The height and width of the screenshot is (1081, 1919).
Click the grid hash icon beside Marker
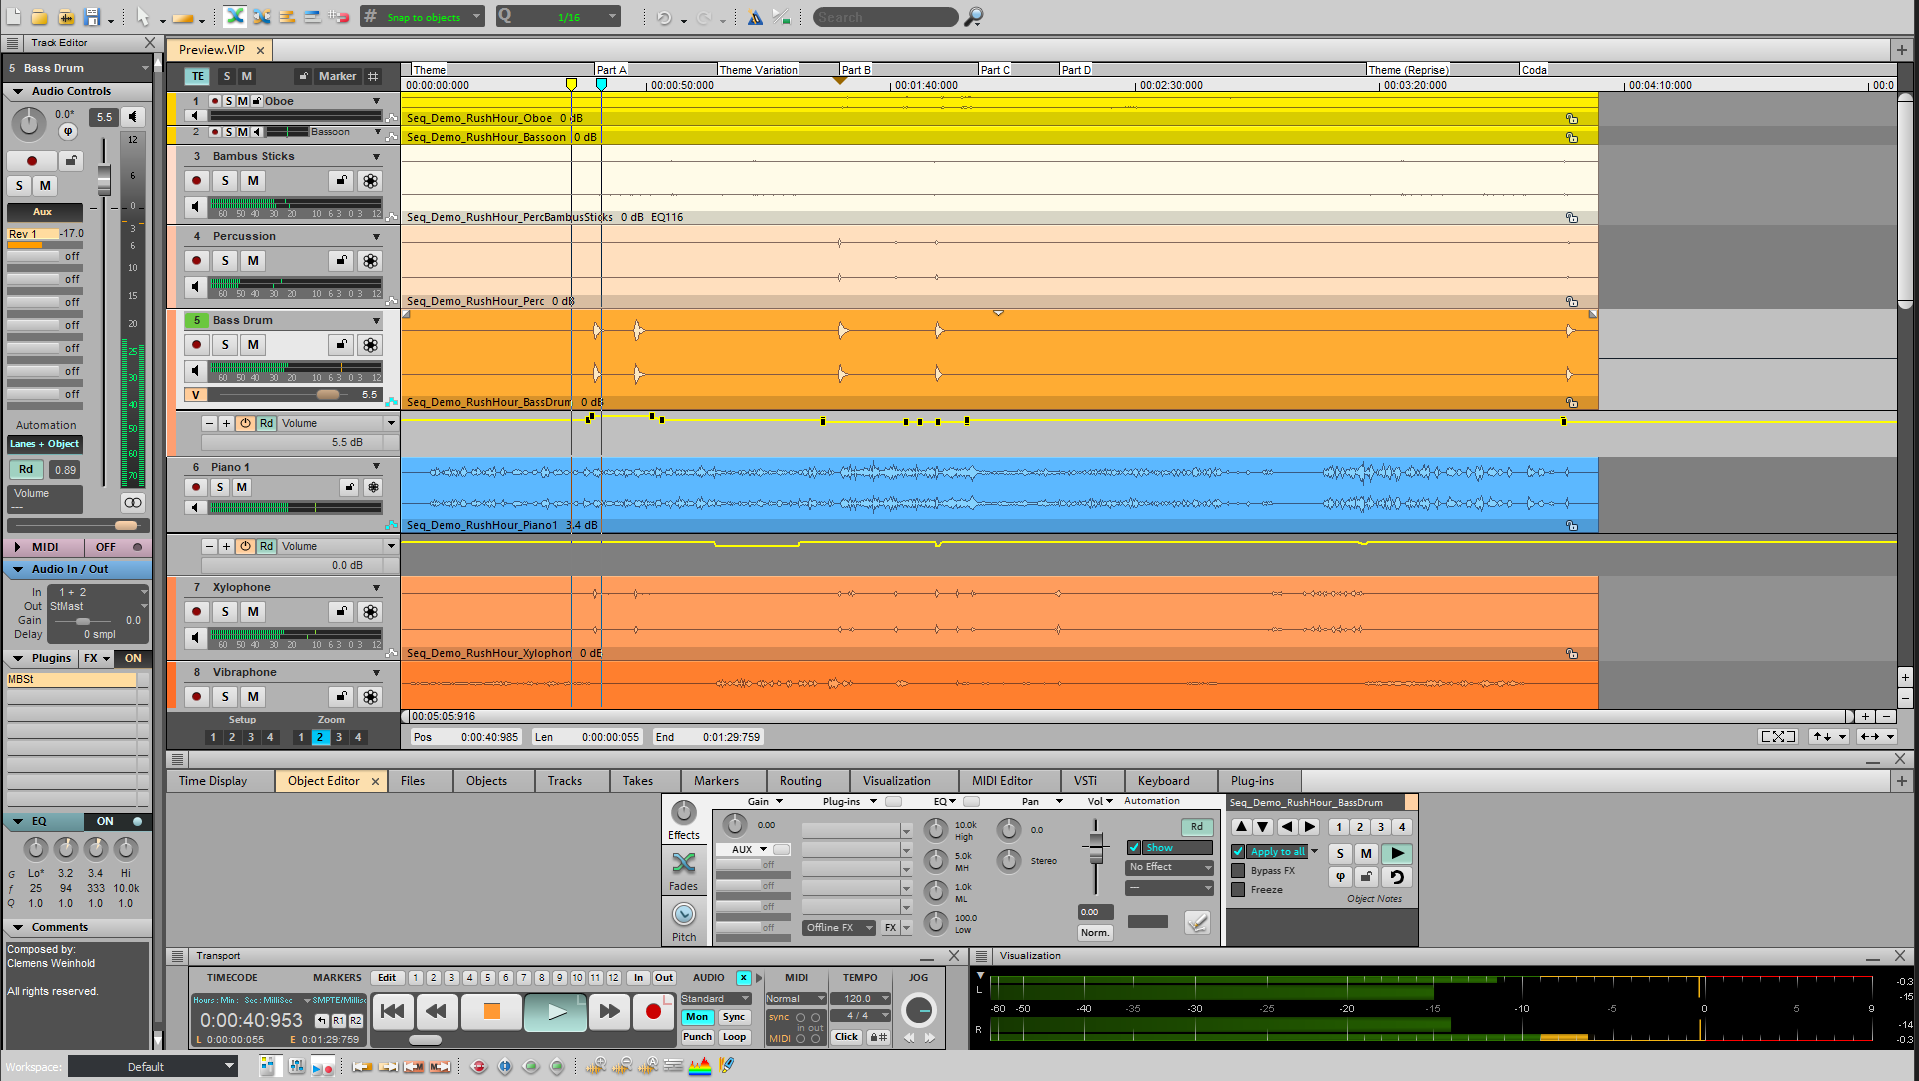click(373, 76)
